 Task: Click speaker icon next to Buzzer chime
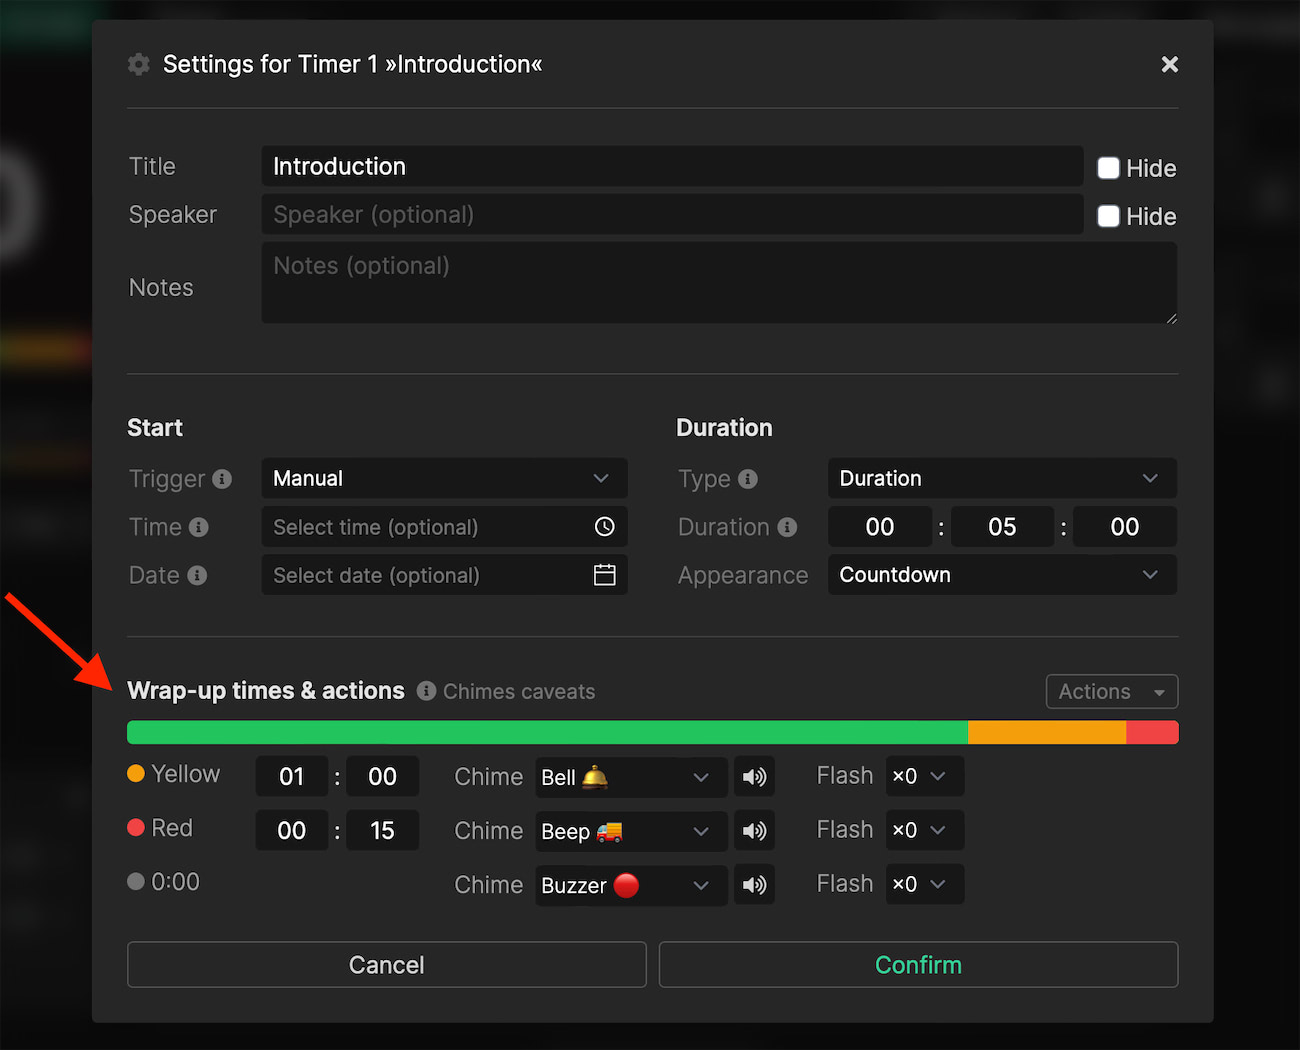coord(755,885)
